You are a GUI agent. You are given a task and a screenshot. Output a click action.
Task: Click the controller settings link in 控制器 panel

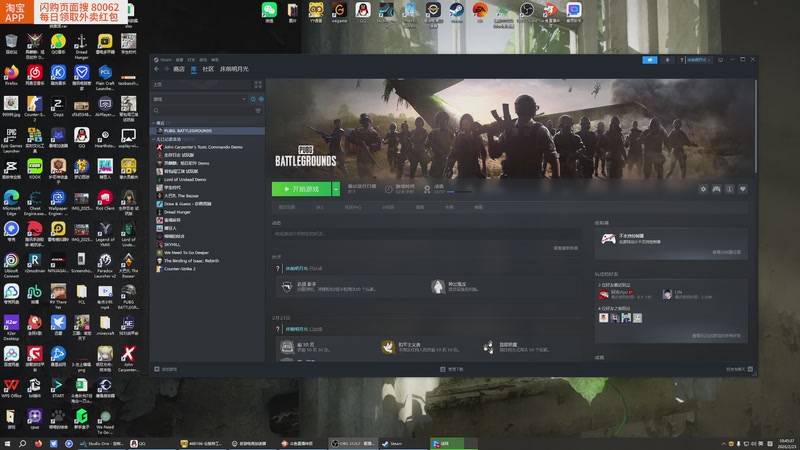tap(727, 252)
